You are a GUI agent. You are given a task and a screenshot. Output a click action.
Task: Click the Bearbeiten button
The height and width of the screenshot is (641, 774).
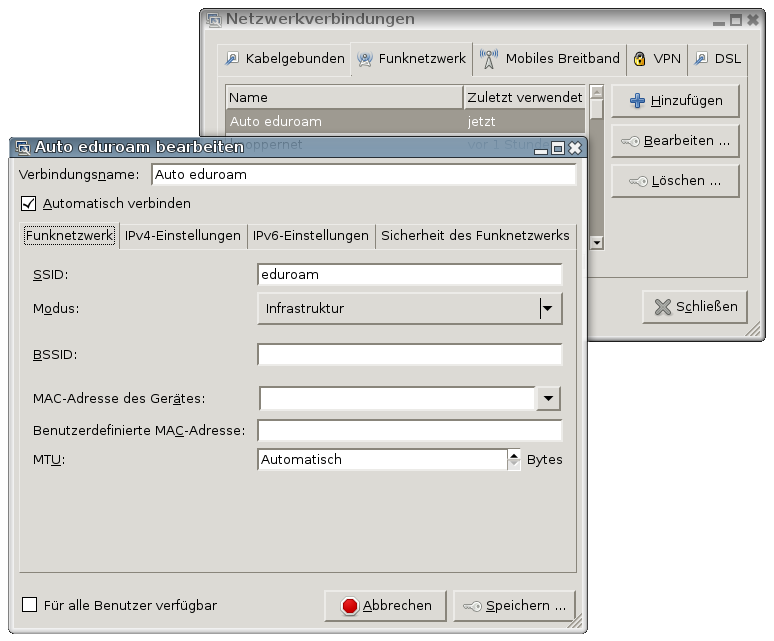[x=675, y=141]
